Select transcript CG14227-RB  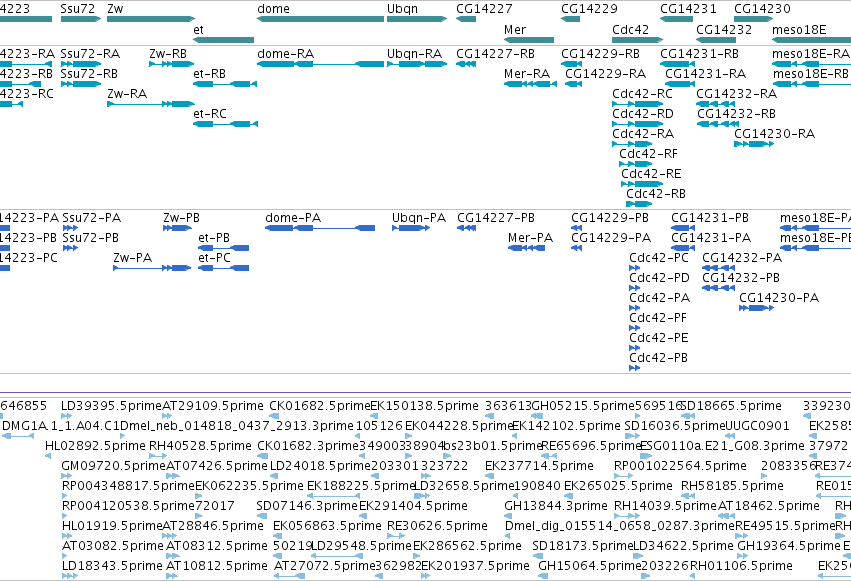[x=466, y=64]
